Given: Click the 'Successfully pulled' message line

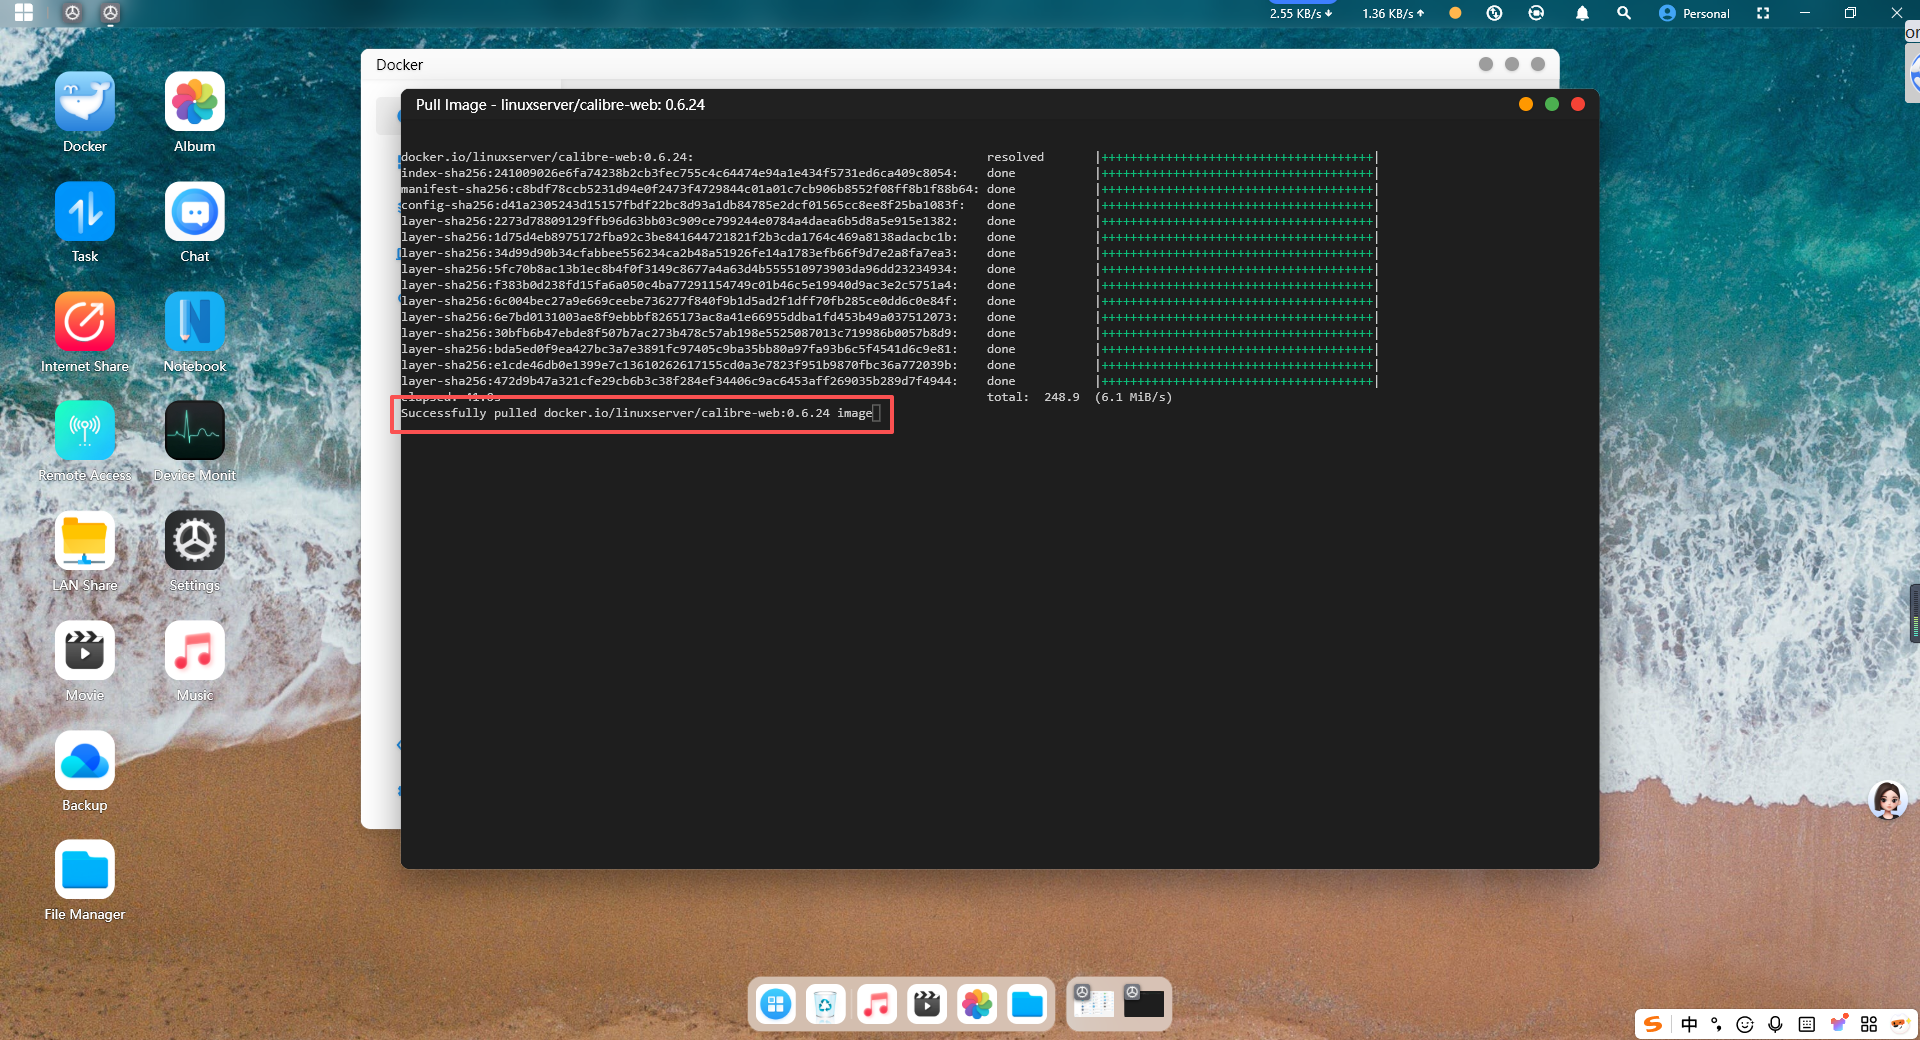Looking at the screenshot, I should [x=636, y=413].
